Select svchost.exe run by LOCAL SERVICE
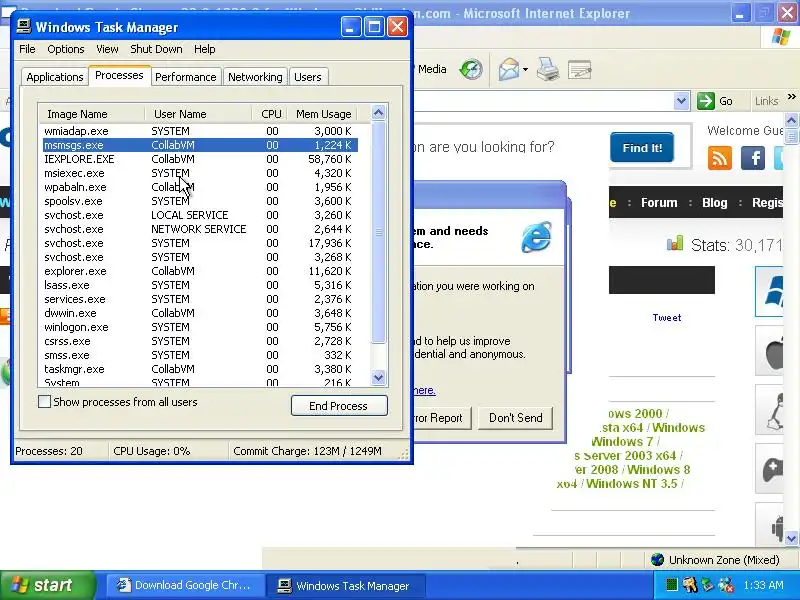 tap(200, 215)
